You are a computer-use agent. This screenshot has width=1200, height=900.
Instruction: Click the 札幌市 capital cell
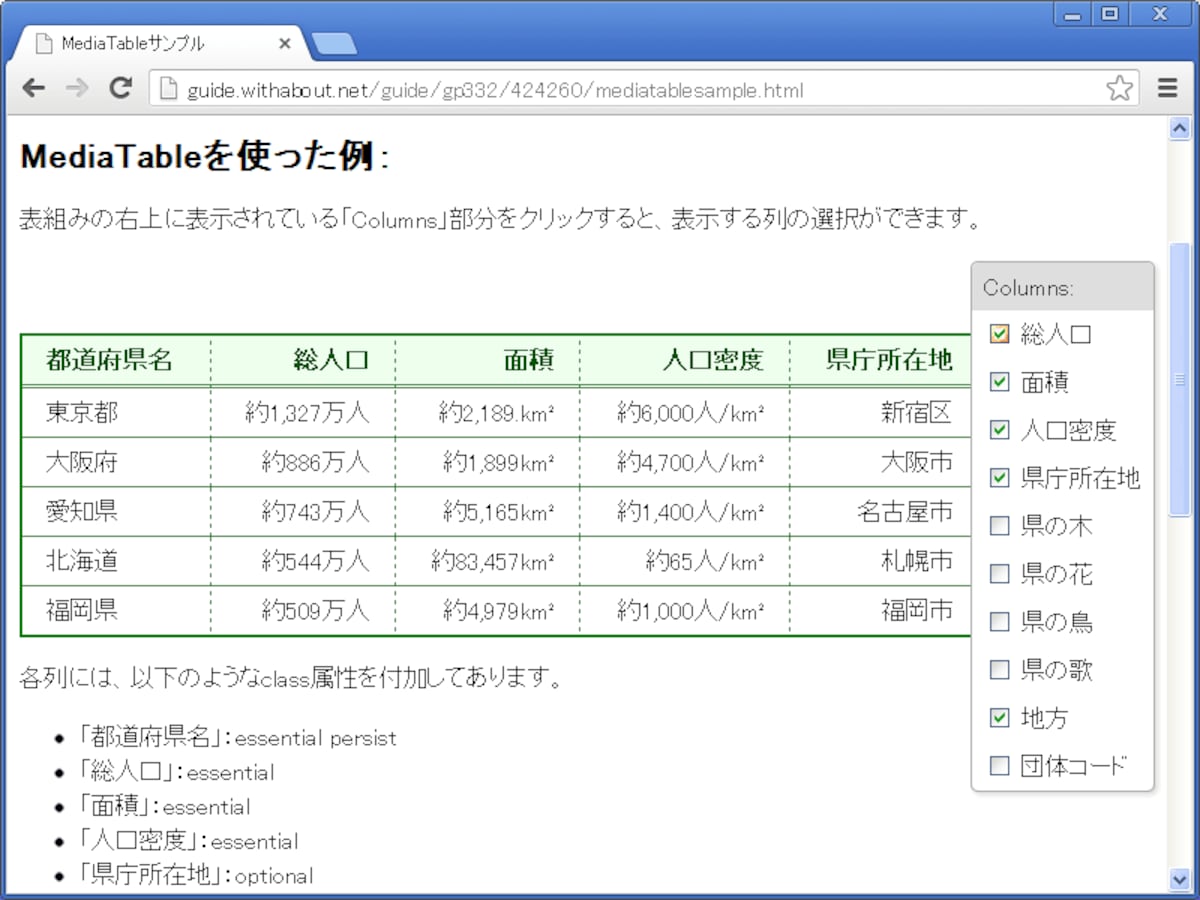(880, 561)
